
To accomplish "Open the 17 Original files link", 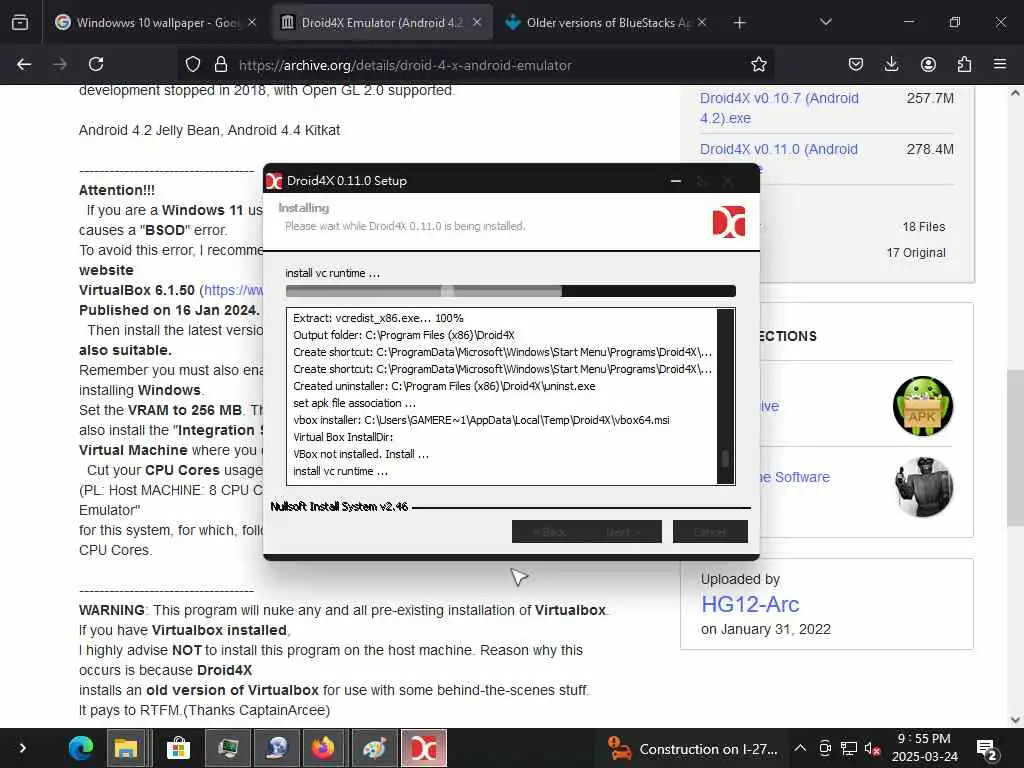I will click(916, 253).
